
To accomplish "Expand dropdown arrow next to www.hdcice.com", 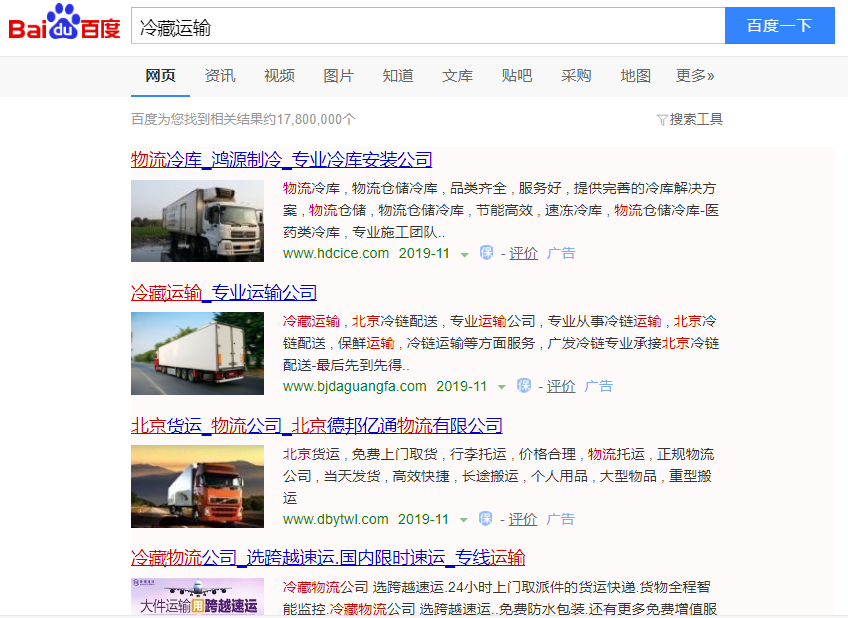I will click(x=464, y=254).
